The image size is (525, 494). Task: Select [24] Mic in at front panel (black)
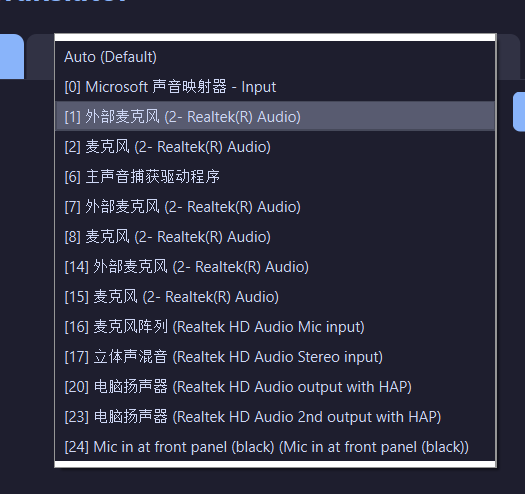coord(275,447)
